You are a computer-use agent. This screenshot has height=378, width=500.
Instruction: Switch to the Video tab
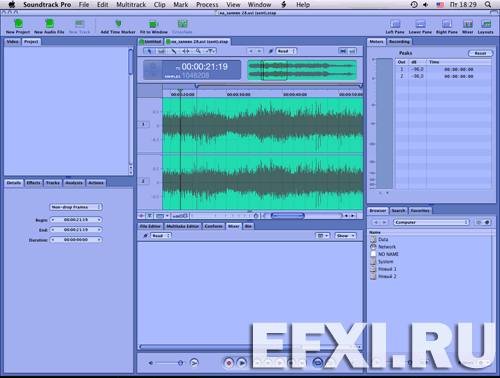(x=12, y=42)
